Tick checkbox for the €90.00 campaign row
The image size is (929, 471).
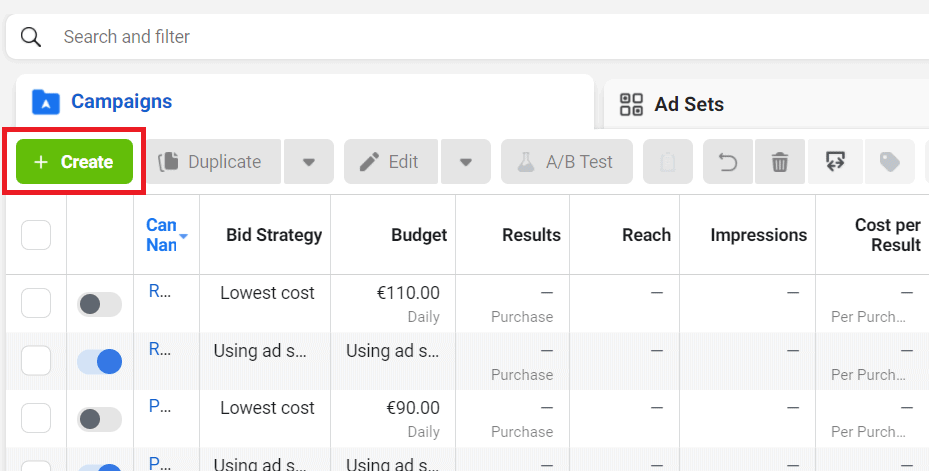(36, 418)
